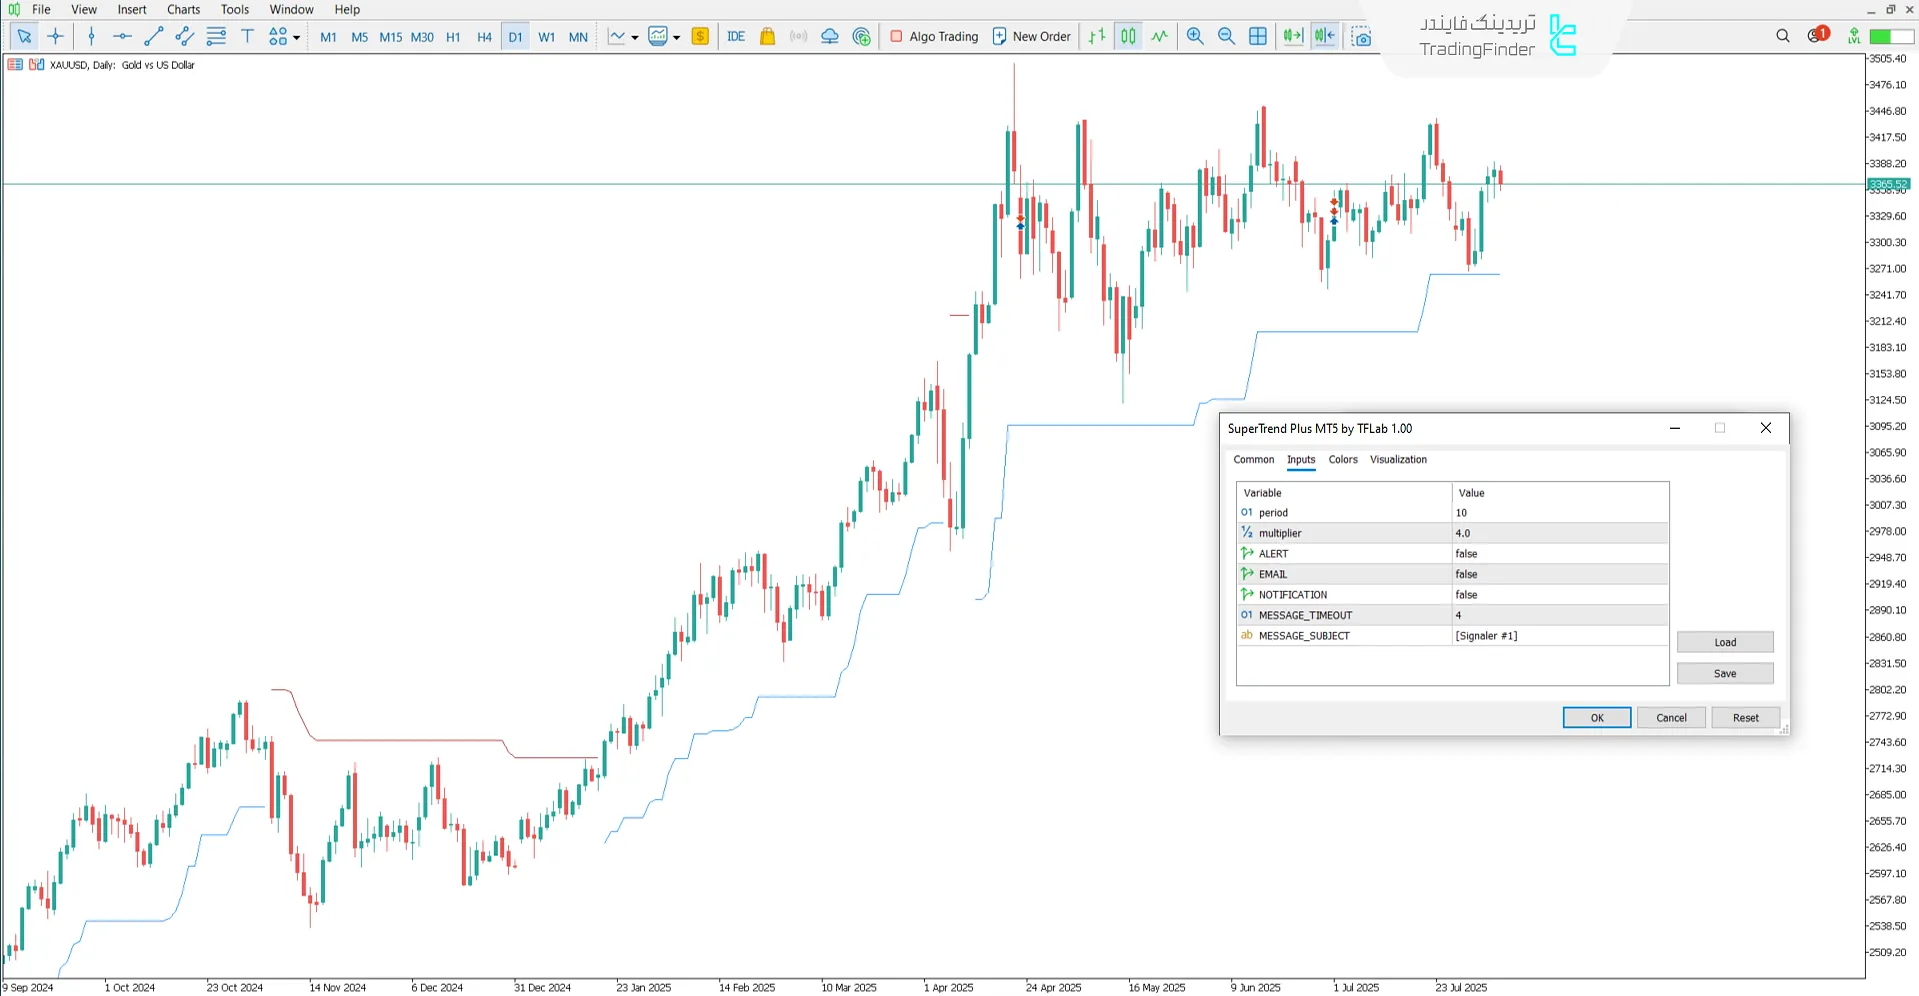Select the trendline drawing tool
Image resolution: width=1919 pixels, height=996 pixels.
[x=153, y=37]
